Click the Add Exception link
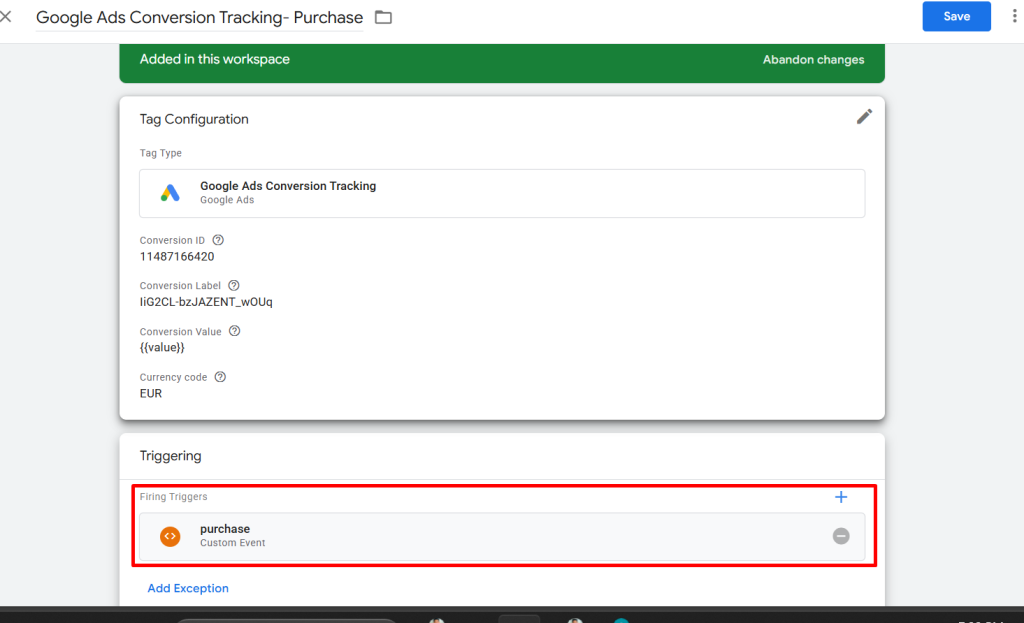The width and height of the screenshot is (1024, 623). 188,588
